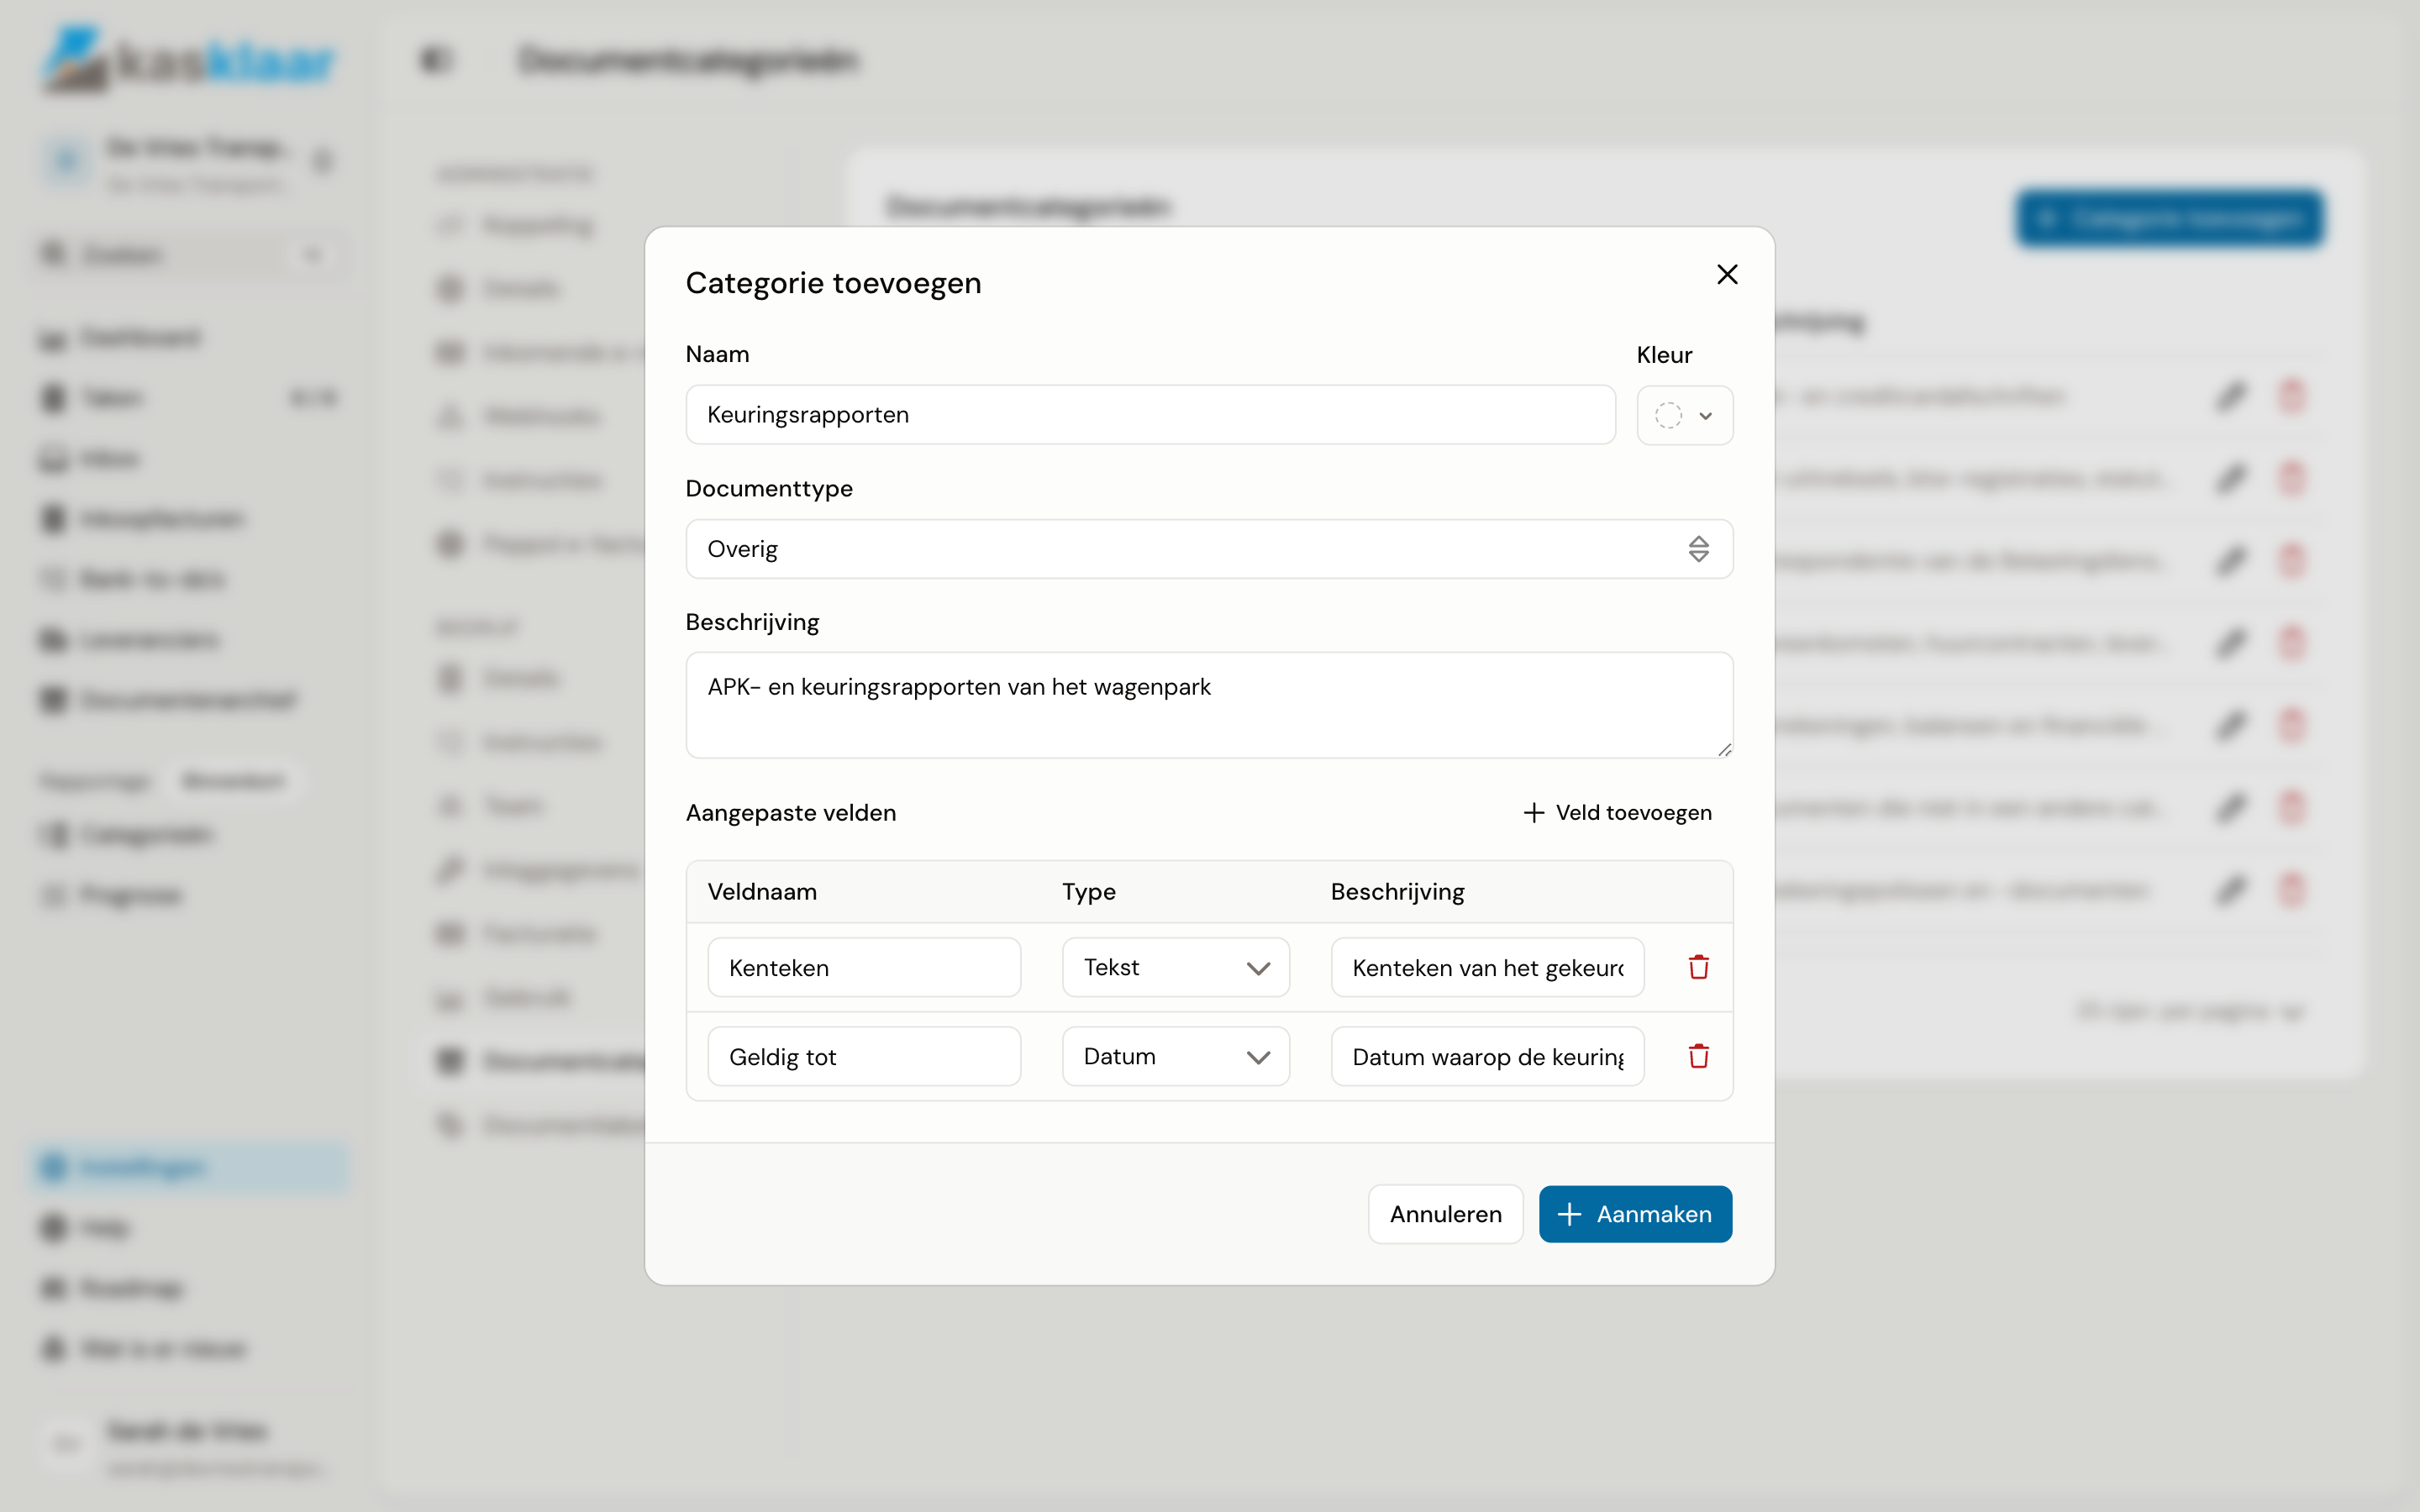Click the kasklaar logo in the background
The height and width of the screenshot is (1512, 2420).
point(188,60)
